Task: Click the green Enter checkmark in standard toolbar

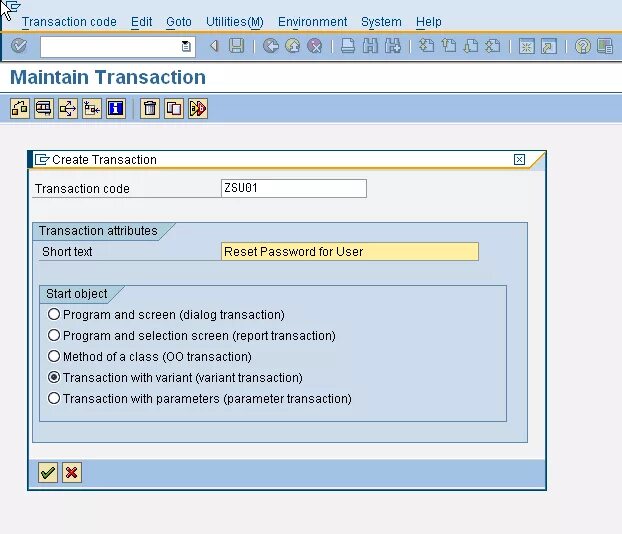Action: [19, 46]
